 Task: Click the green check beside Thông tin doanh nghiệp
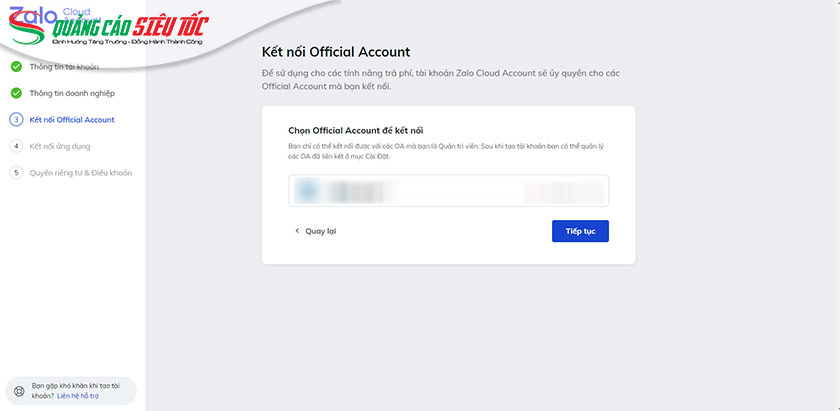pos(16,93)
